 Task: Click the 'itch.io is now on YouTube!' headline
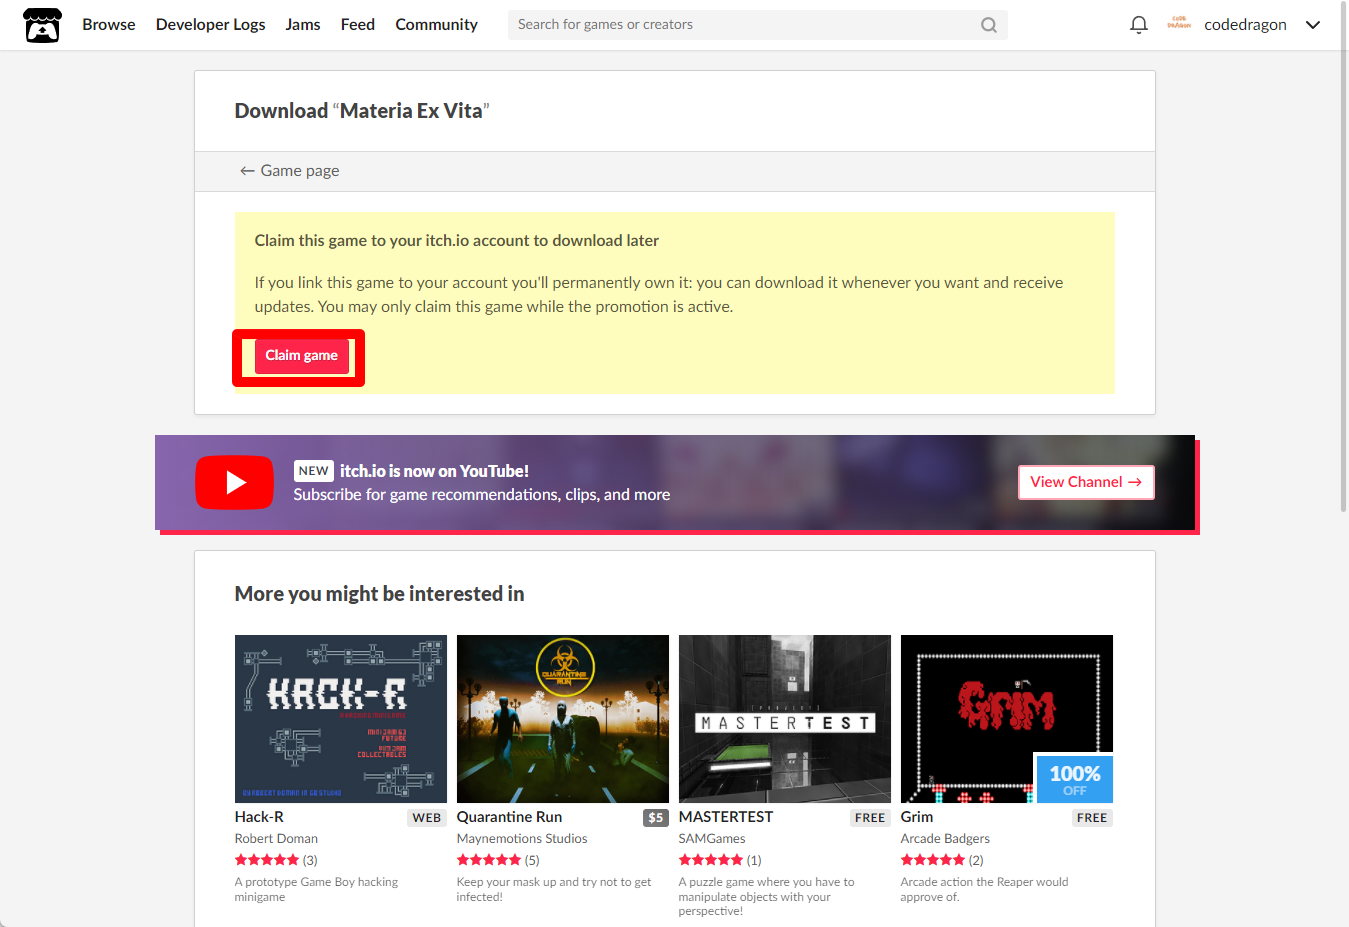[434, 471]
